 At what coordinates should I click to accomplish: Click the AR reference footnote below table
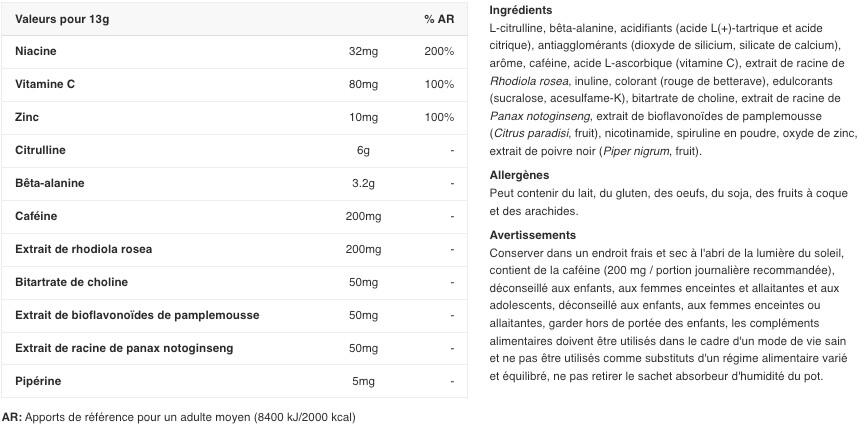coord(178,417)
